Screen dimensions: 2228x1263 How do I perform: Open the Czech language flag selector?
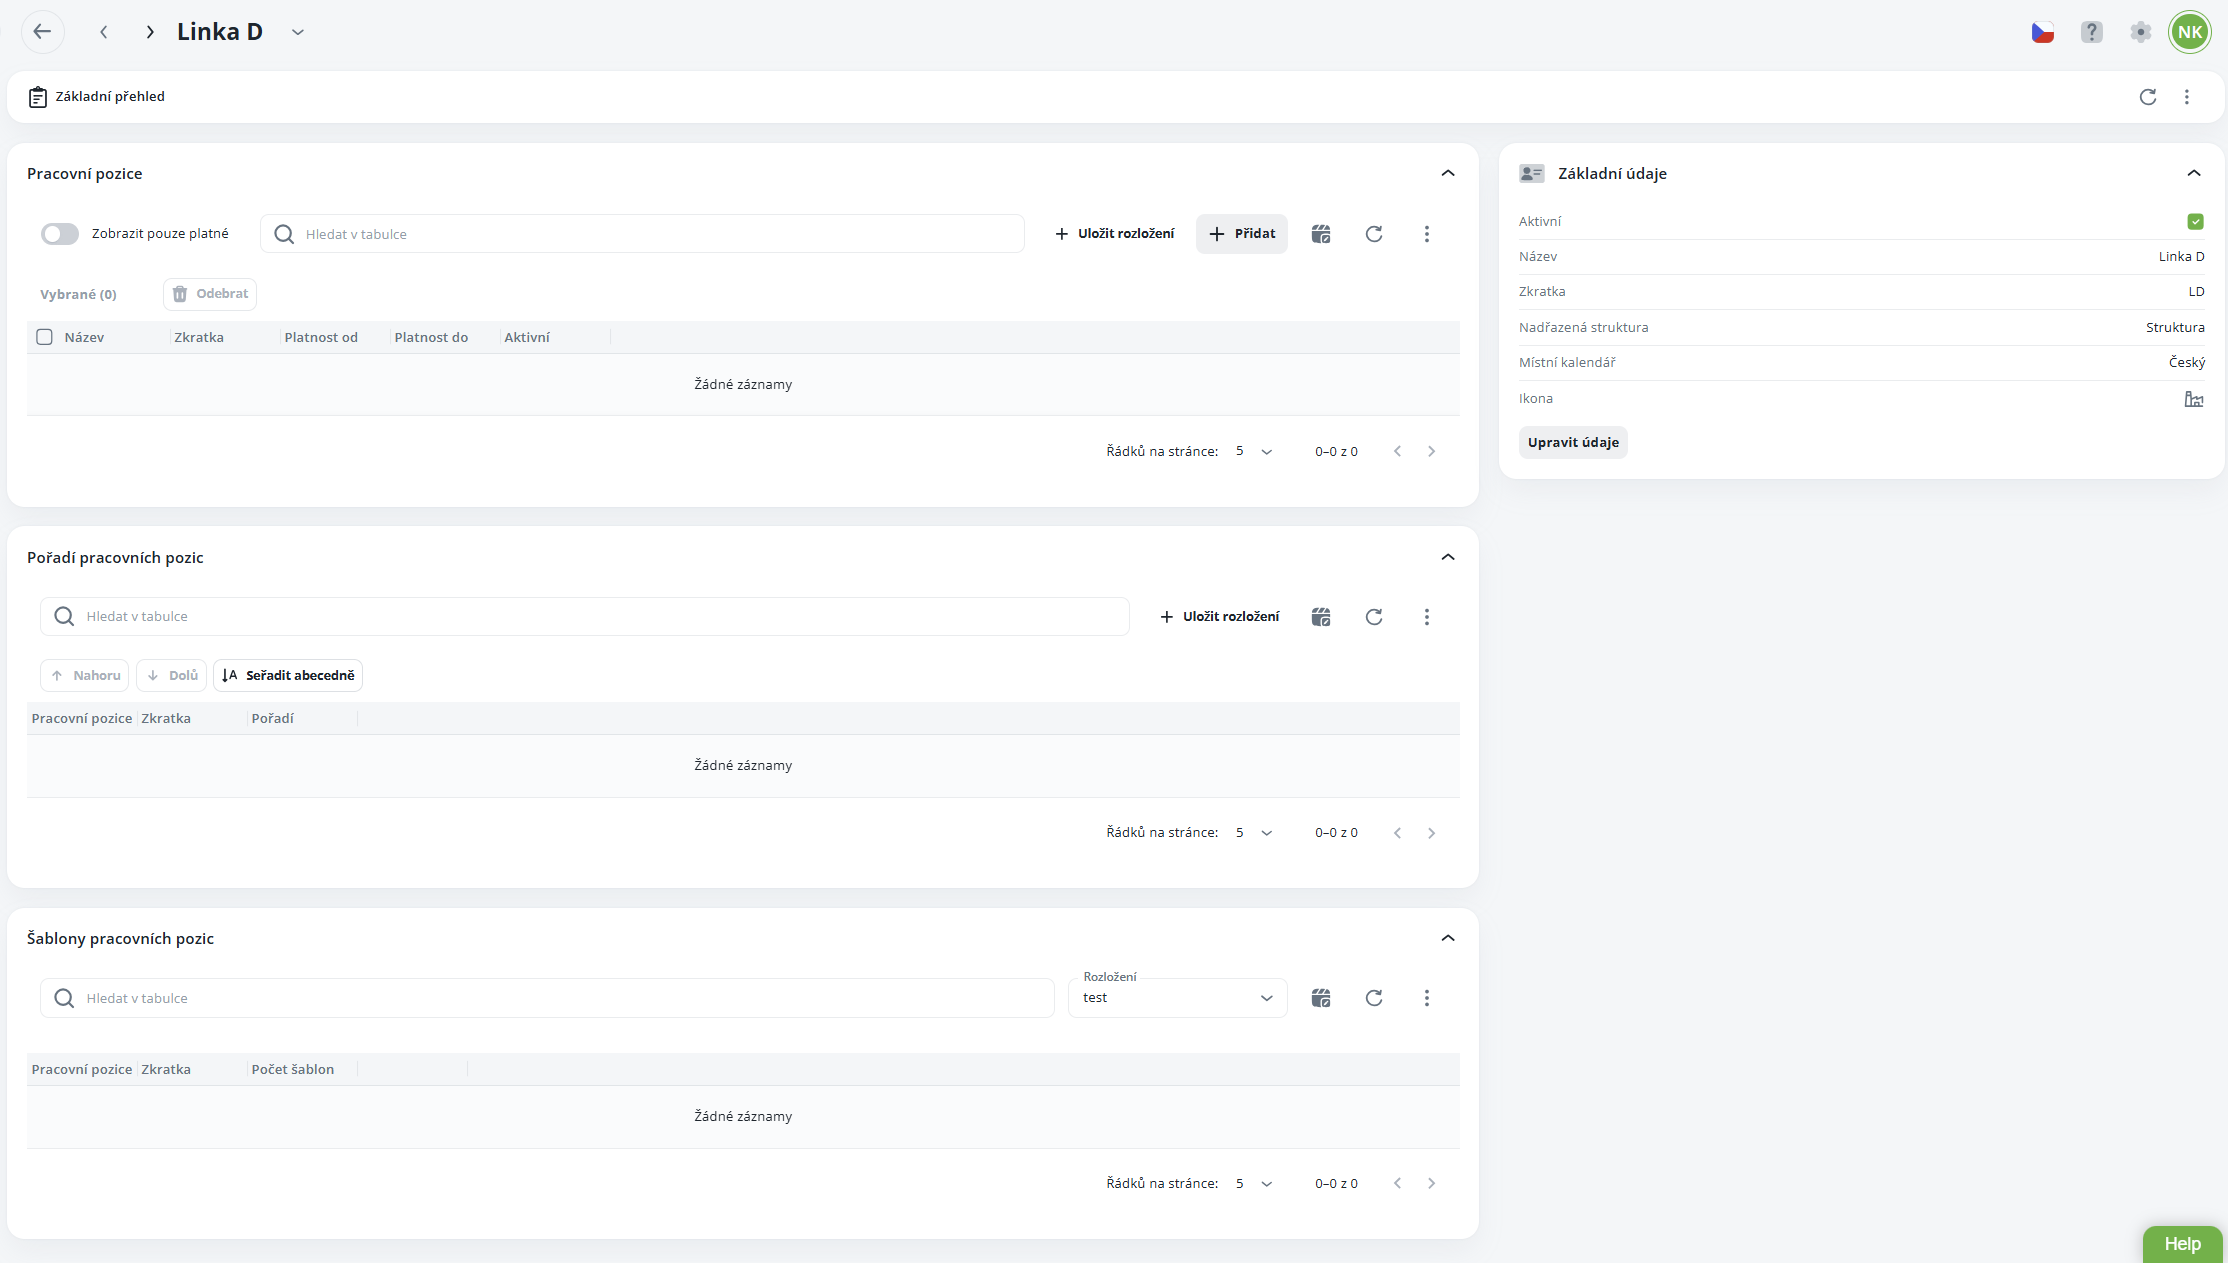coord(2042,32)
